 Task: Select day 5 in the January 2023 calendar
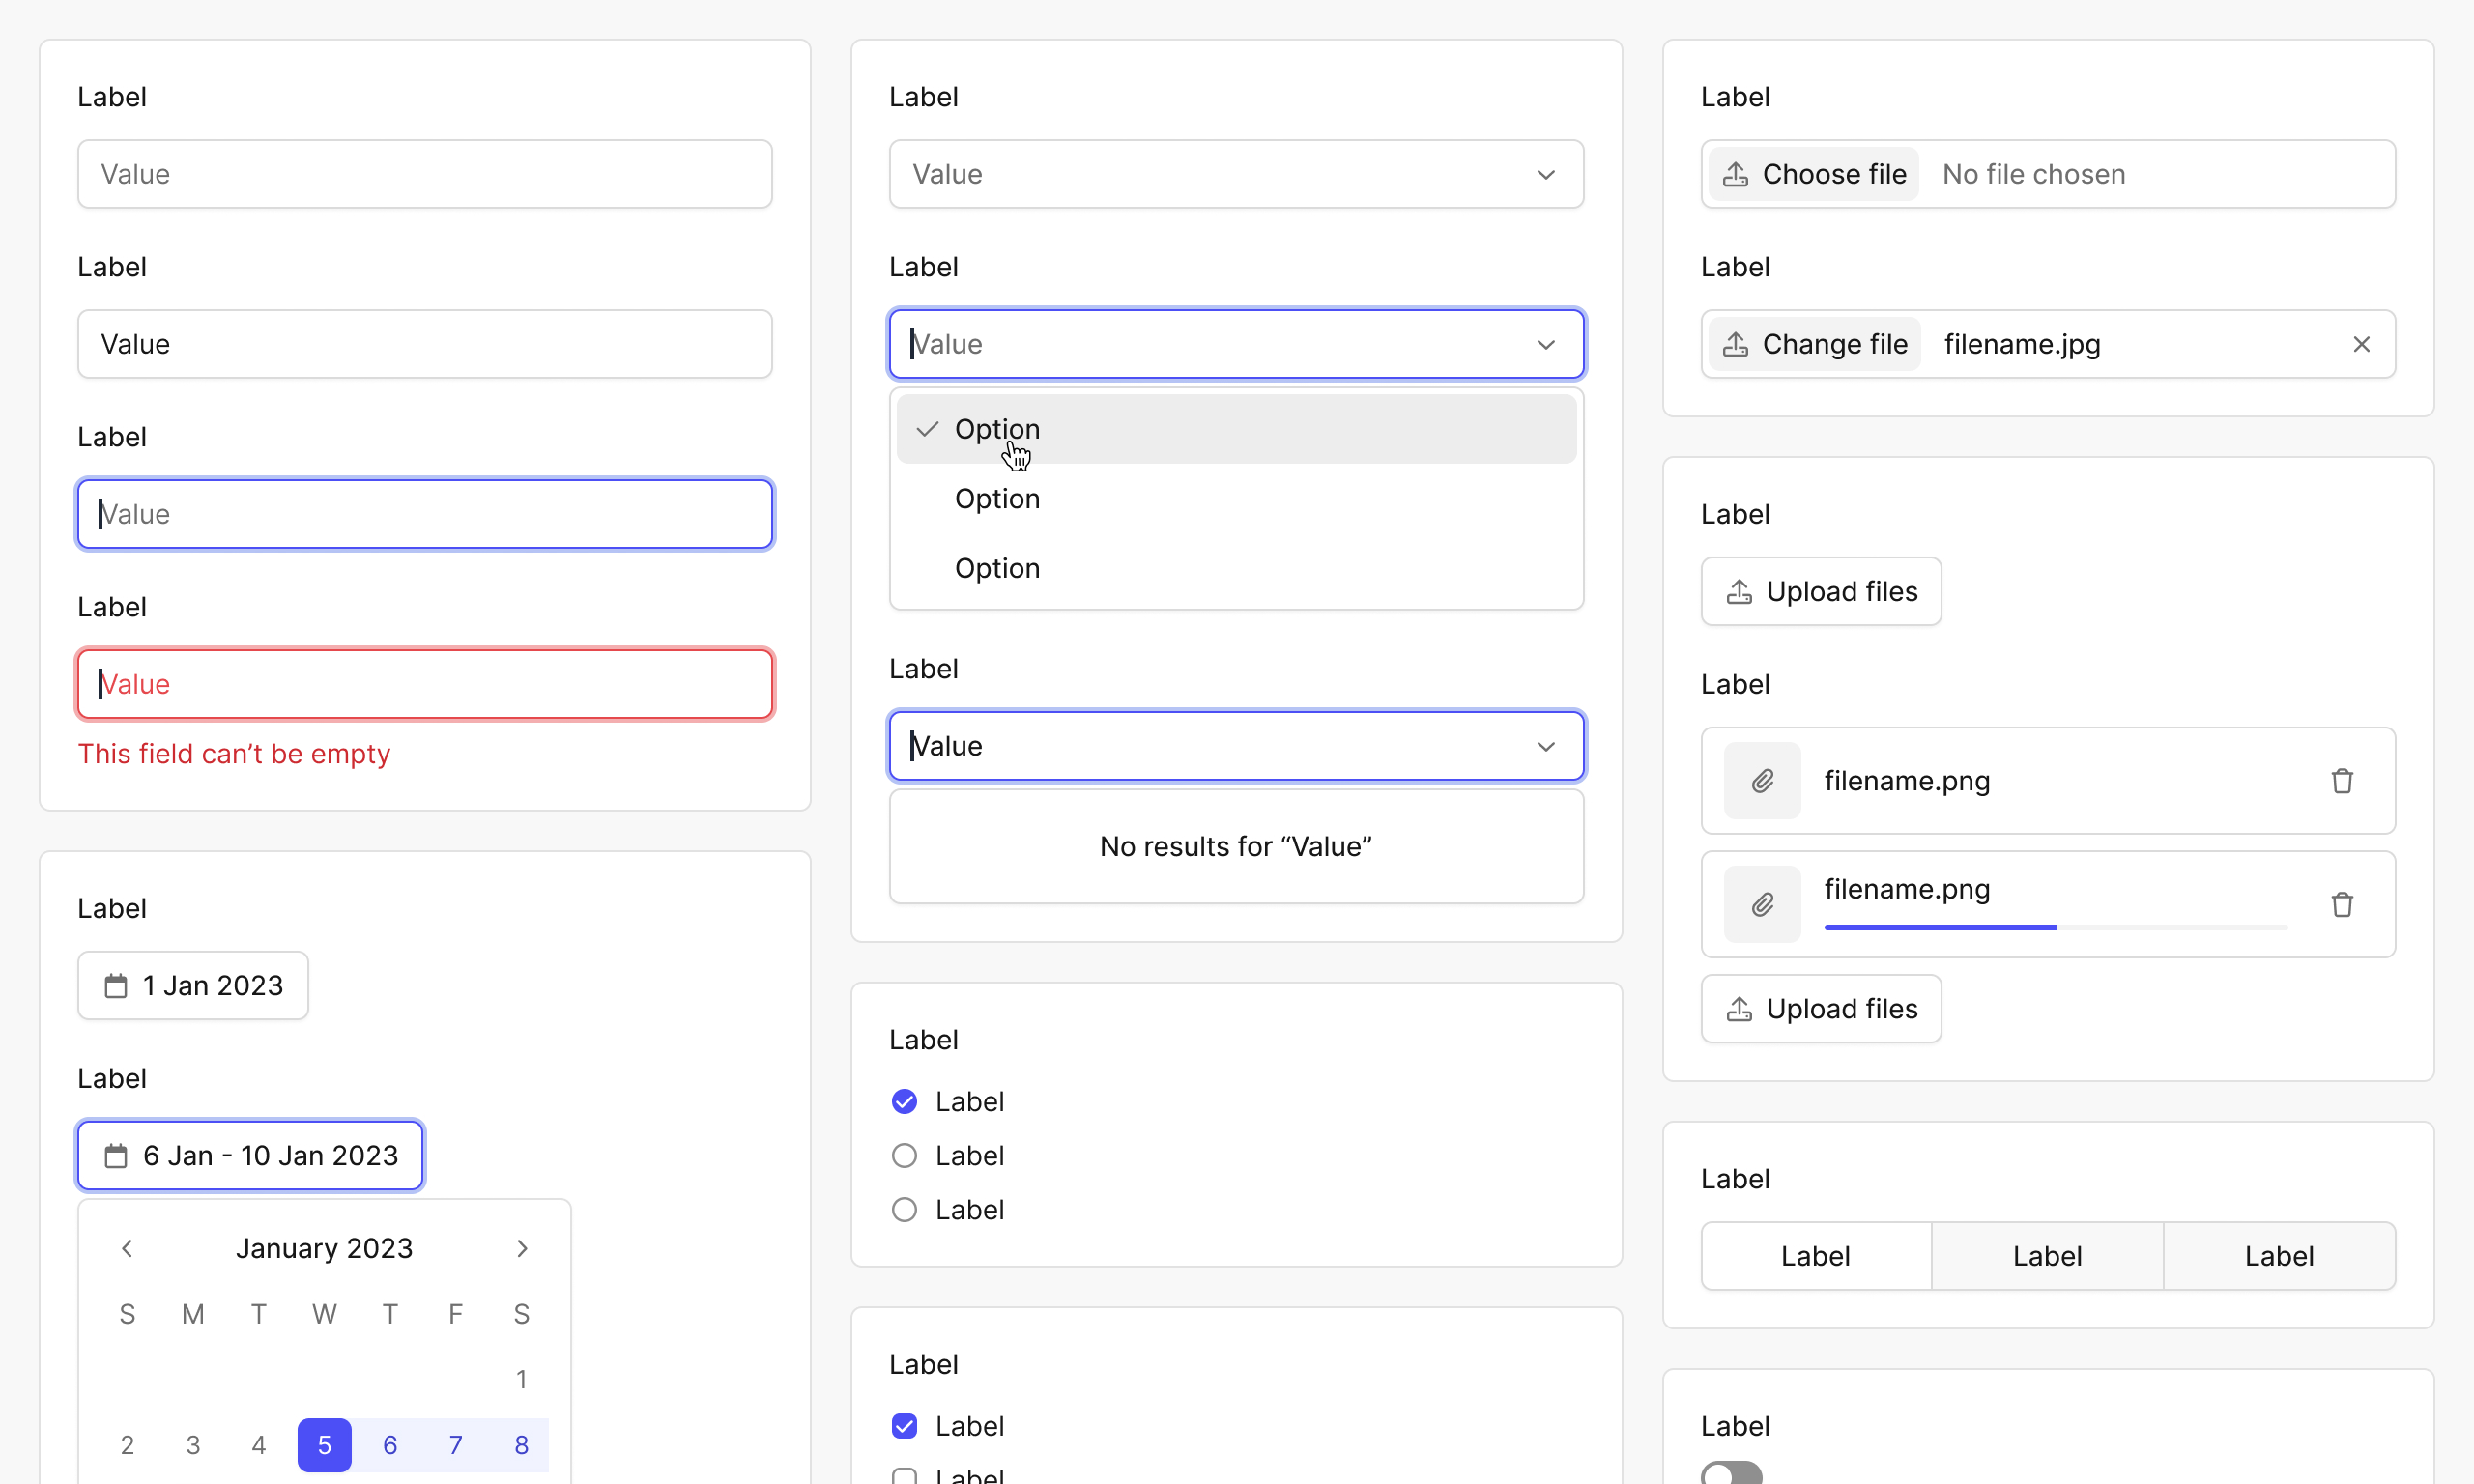(x=325, y=1445)
